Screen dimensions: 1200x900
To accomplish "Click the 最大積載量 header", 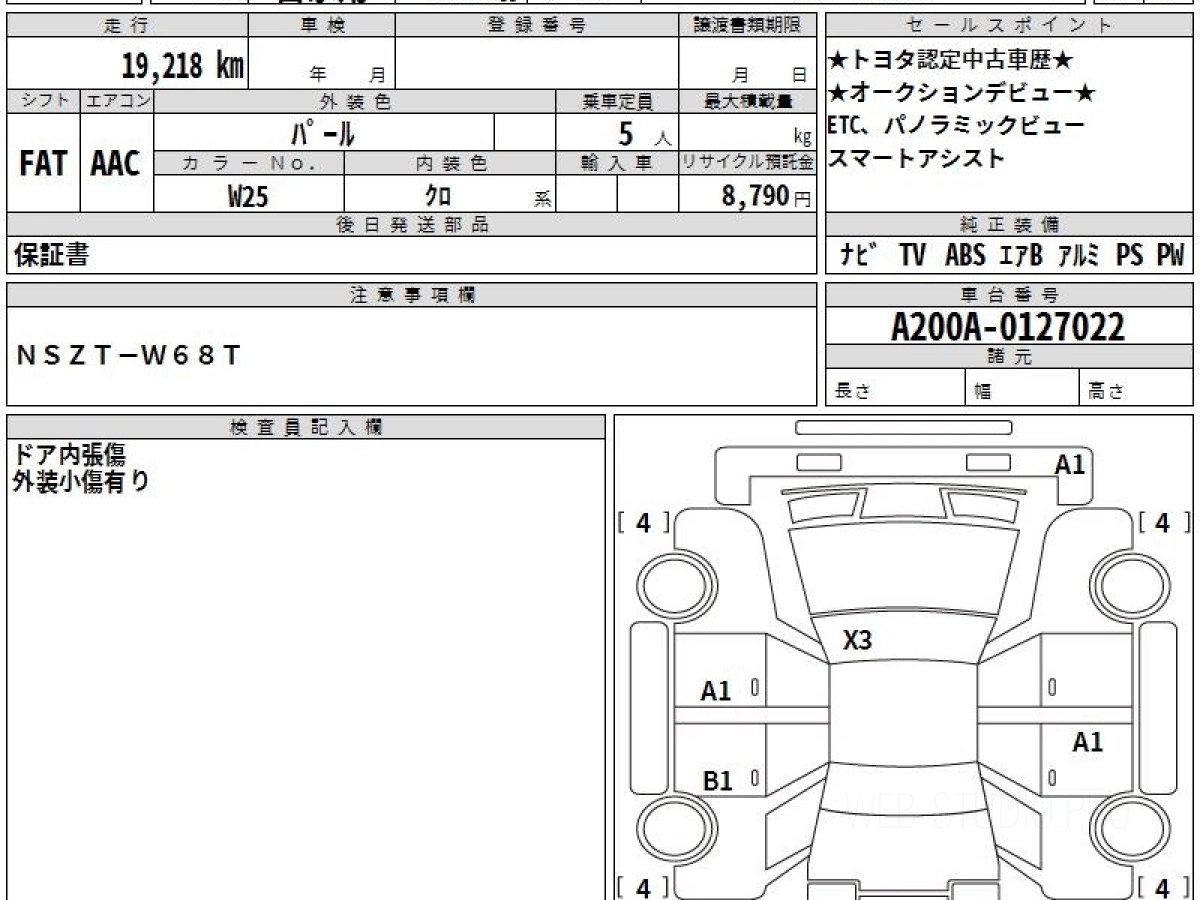I will (x=747, y=101).
